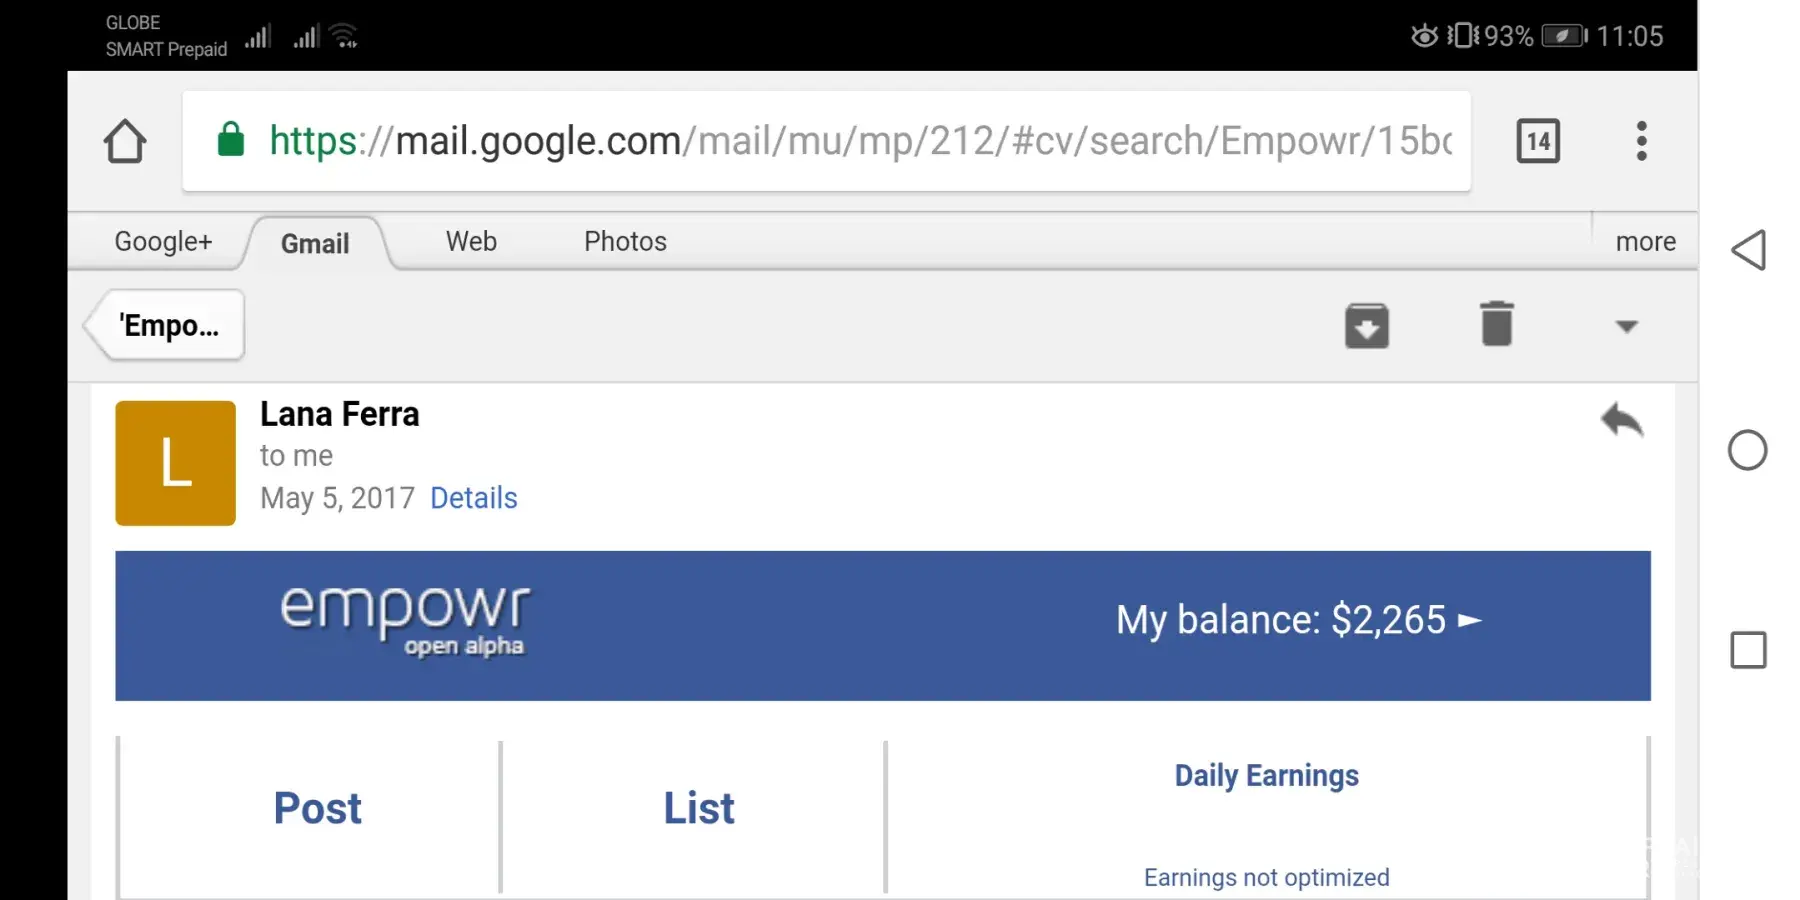Tap the browser address bar URL
Screen dimensions: 1800x900
826,141
